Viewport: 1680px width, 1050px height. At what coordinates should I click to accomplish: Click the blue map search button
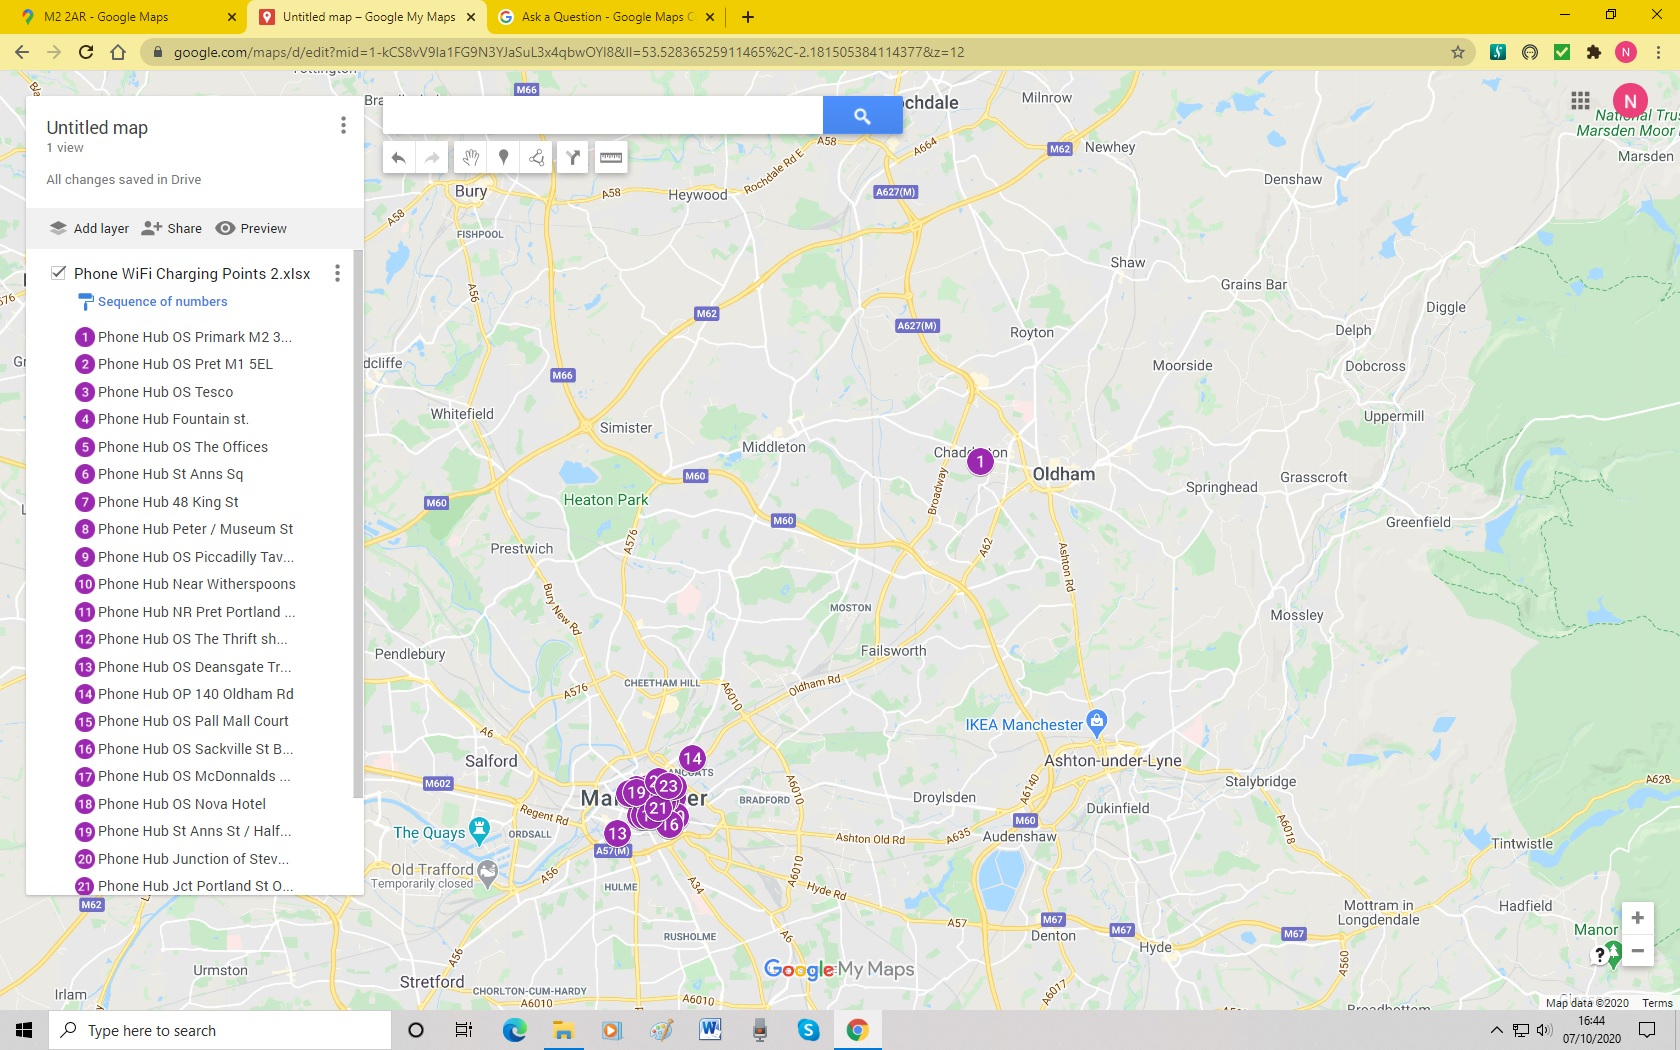[x=862, y=116]
